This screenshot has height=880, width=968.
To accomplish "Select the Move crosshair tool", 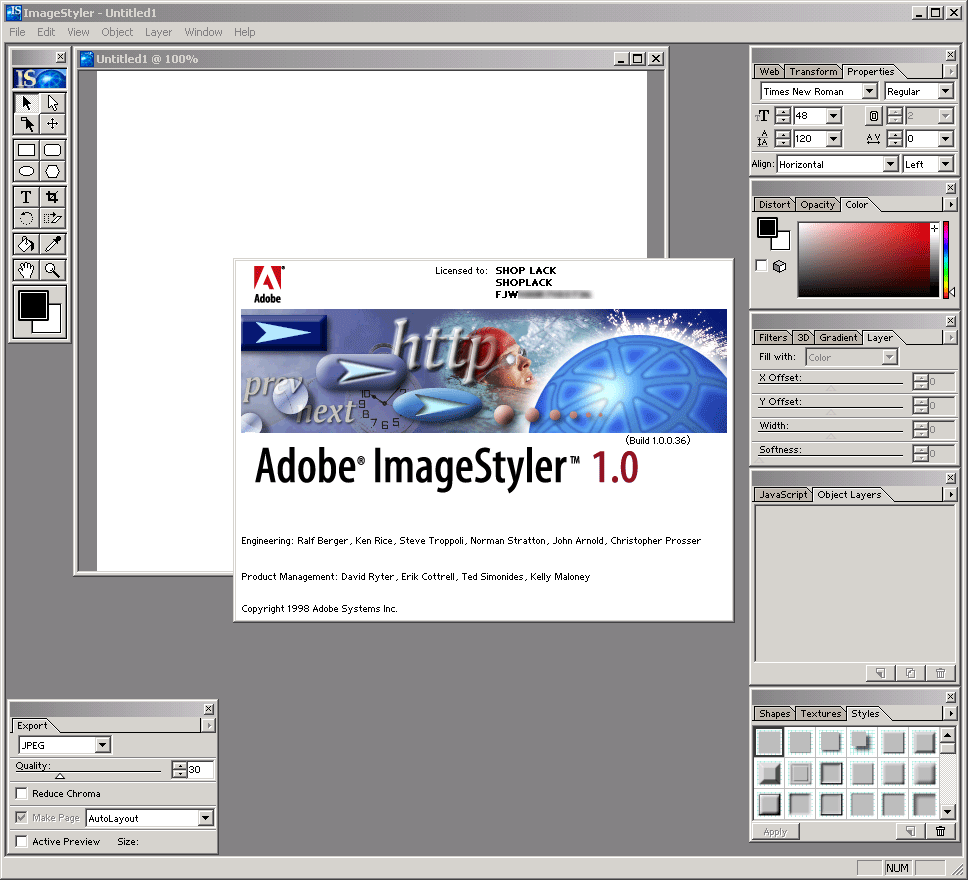I will pos(52,124).
